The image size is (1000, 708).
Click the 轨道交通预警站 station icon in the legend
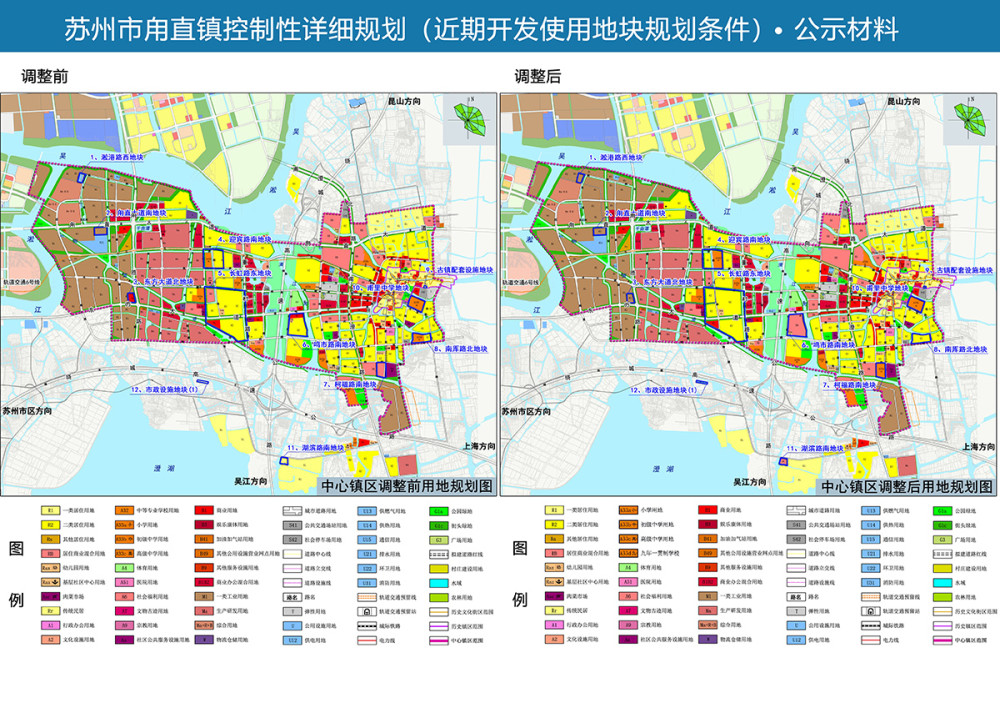click(367, 611)
